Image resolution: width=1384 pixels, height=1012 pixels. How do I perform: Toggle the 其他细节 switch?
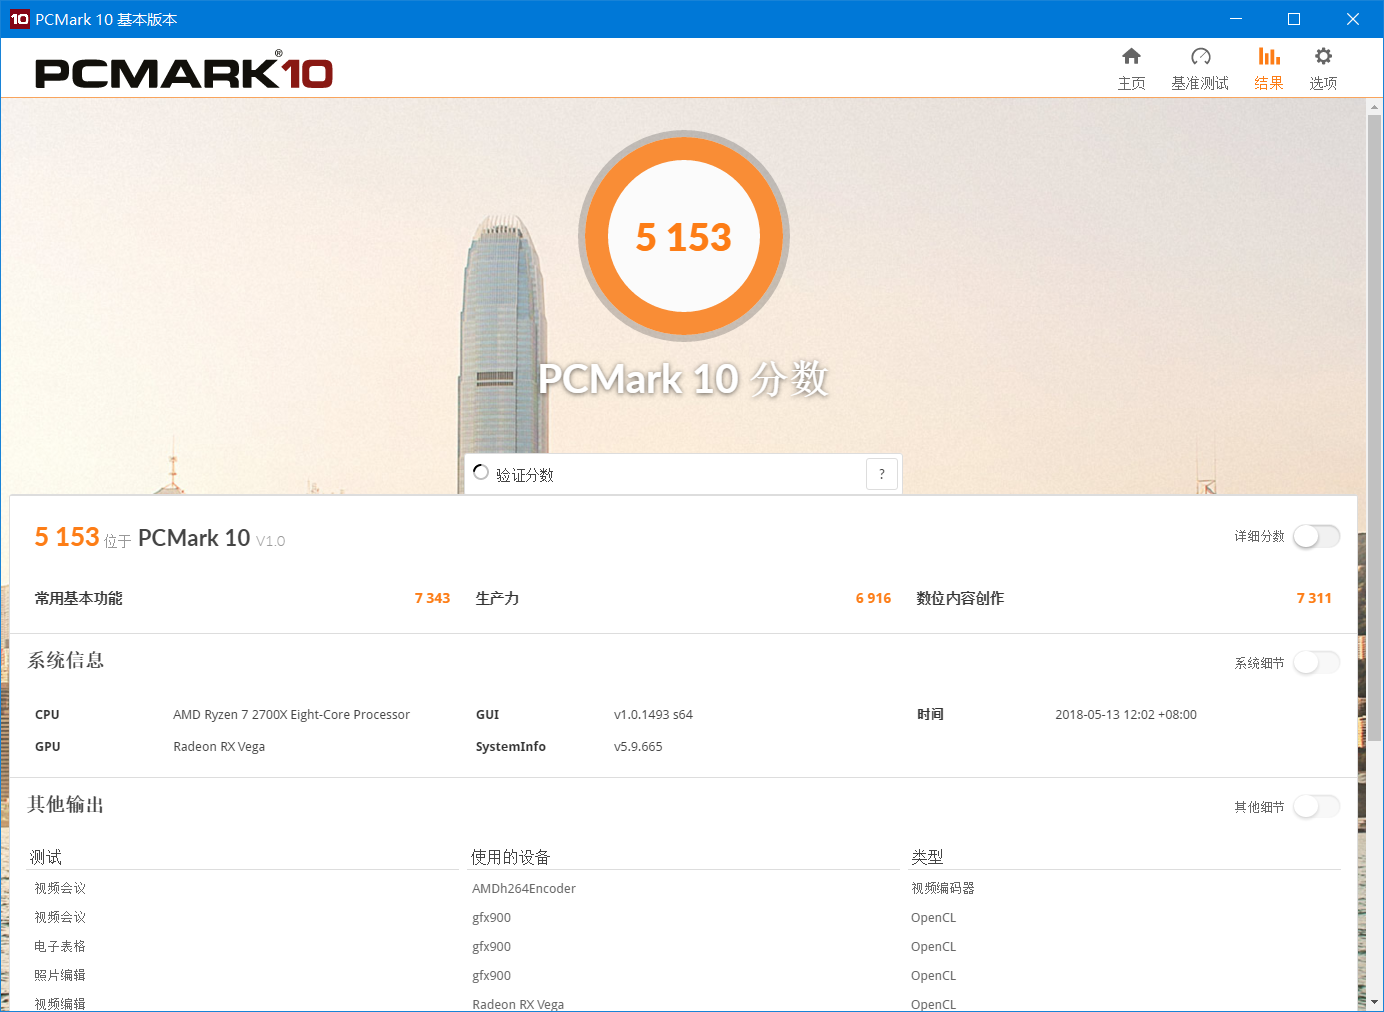(1316, 807)
